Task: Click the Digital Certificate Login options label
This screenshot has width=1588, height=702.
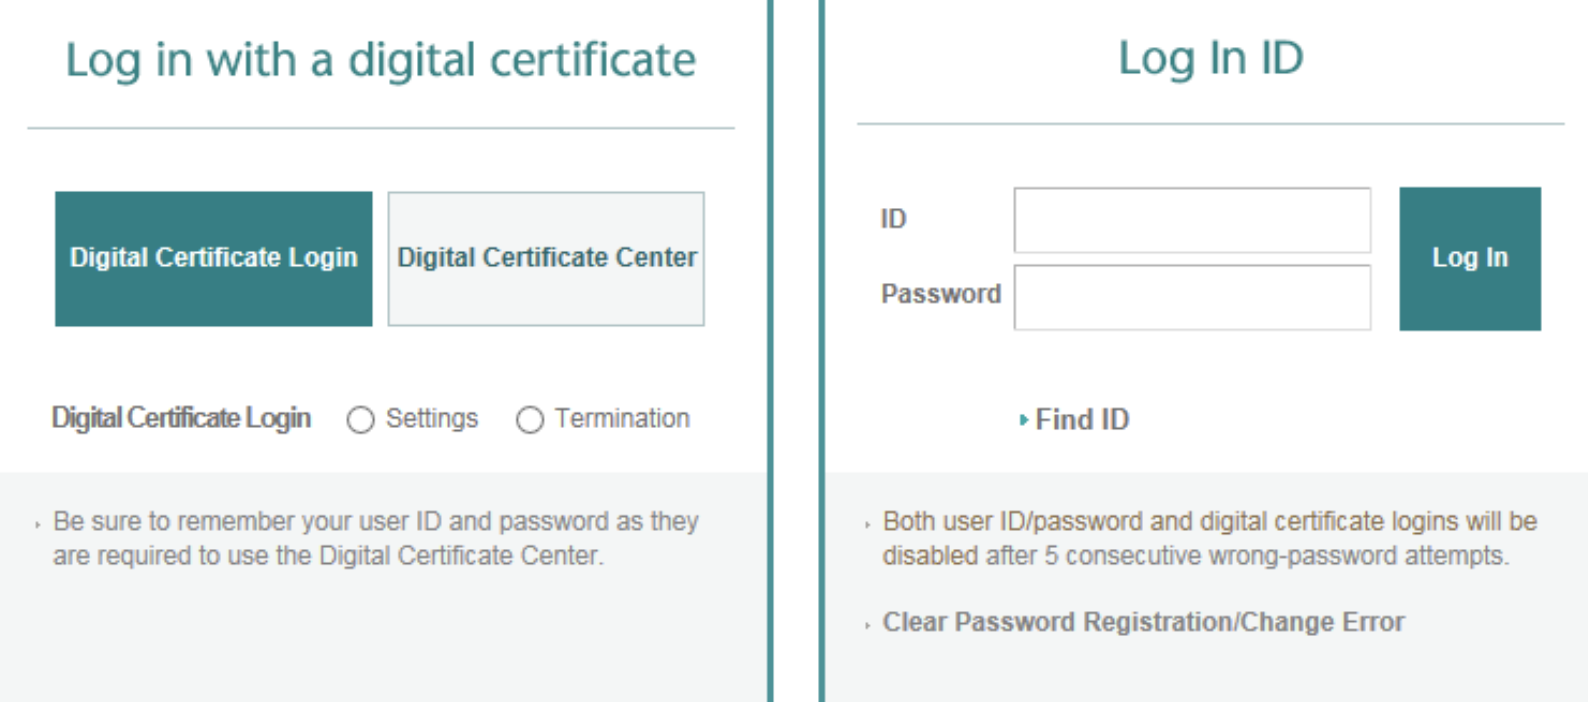Action: click(181, 418)
